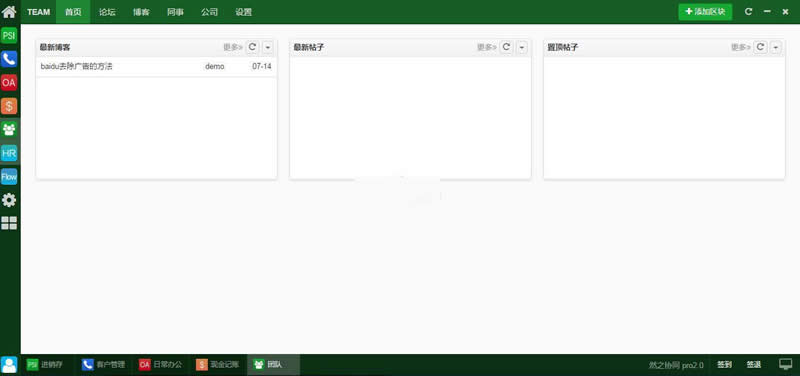Open the cash accounting dollar icon
The height and width of the screenshot is (376, 800).
(x=9, y=106)
